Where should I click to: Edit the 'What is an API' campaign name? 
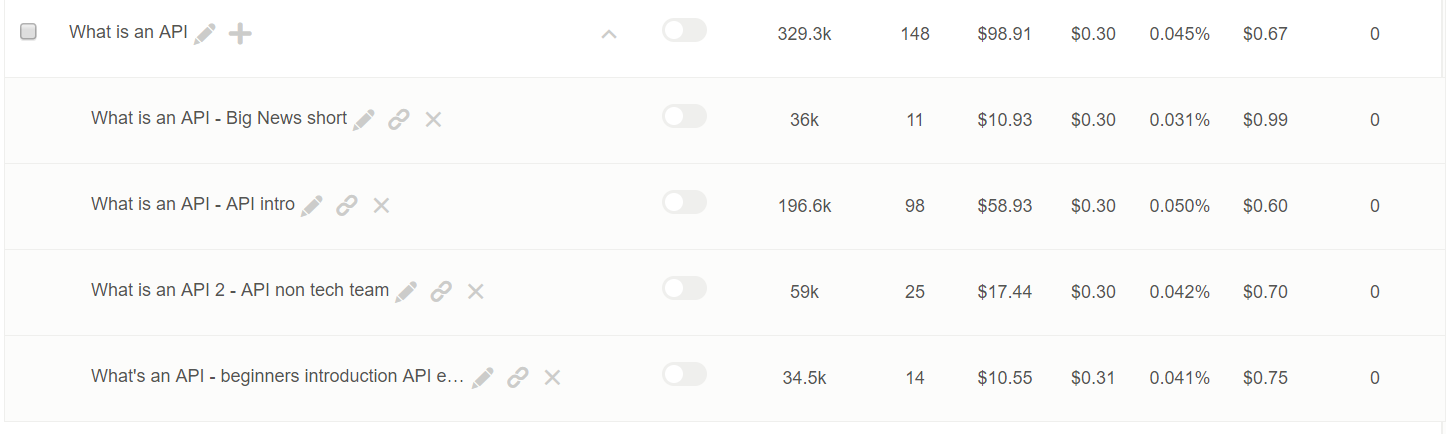click(x=205, y=34)
